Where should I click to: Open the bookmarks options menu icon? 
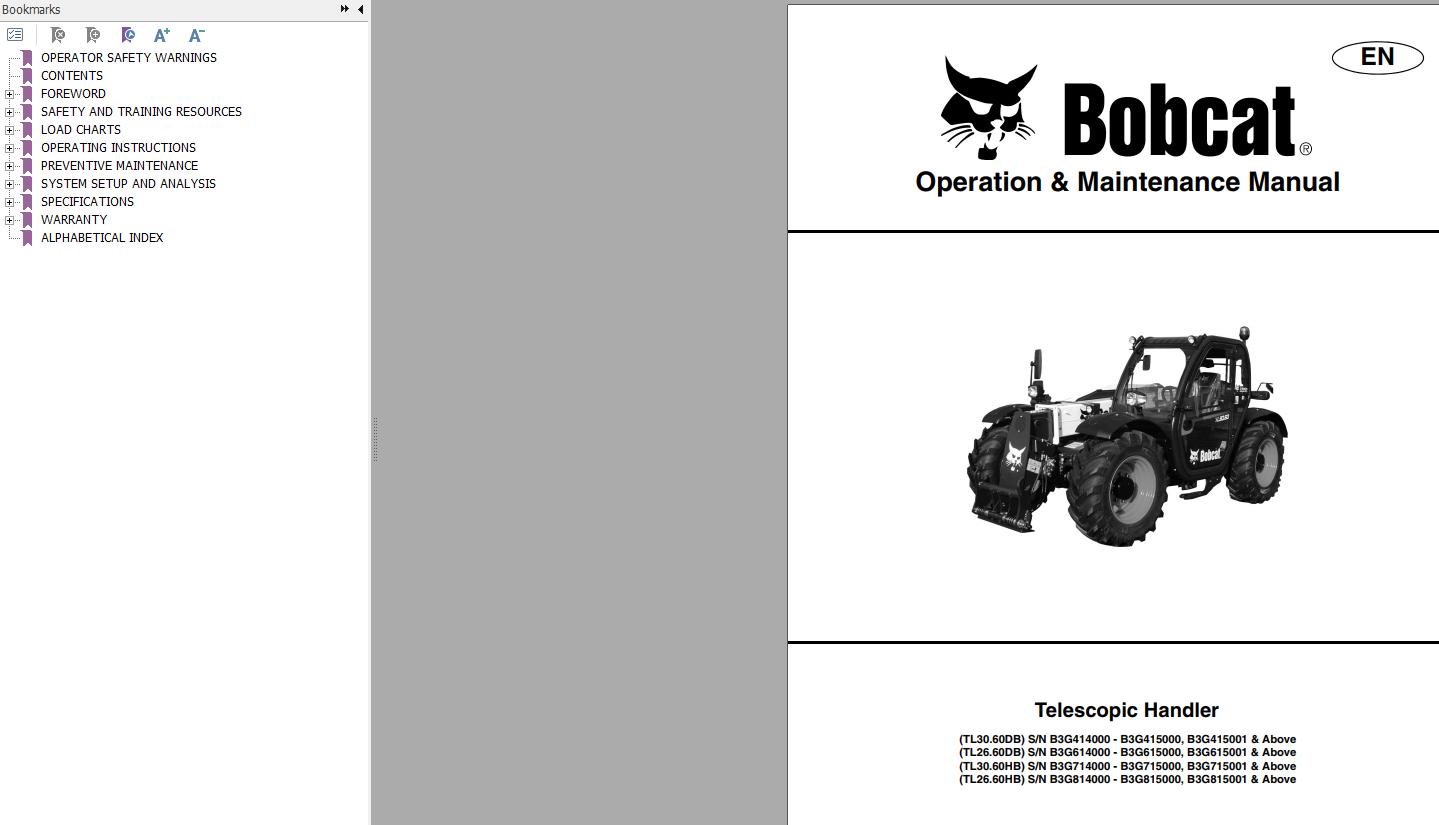pos(14,34)
